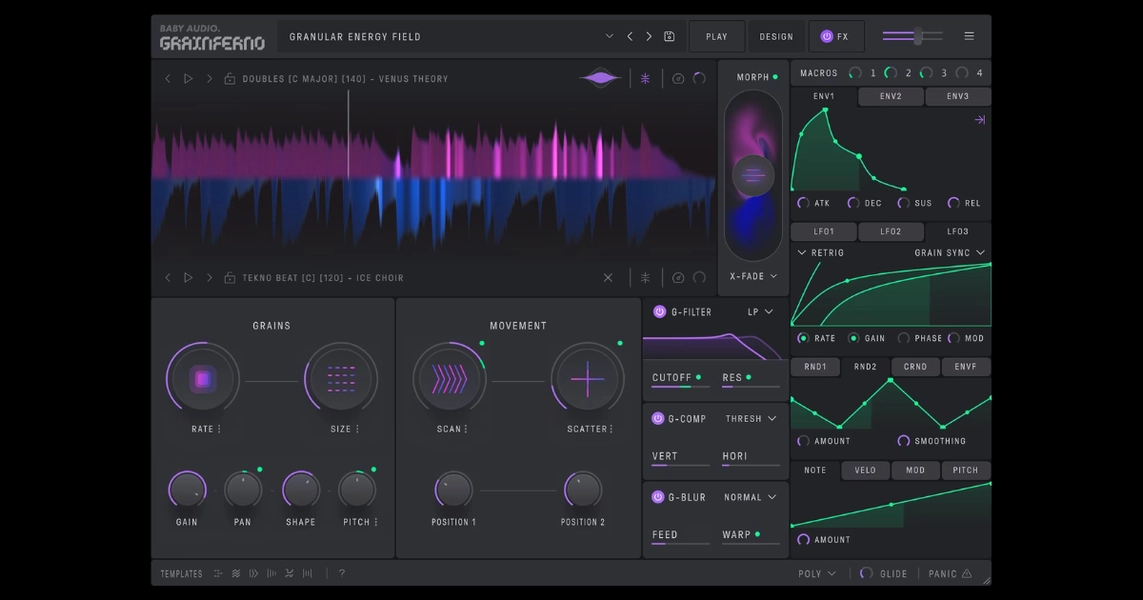The width and height of the screenshot is (1143, 600).
Task: Save the Granular Energy Field preset
Action: coord(669,36)
